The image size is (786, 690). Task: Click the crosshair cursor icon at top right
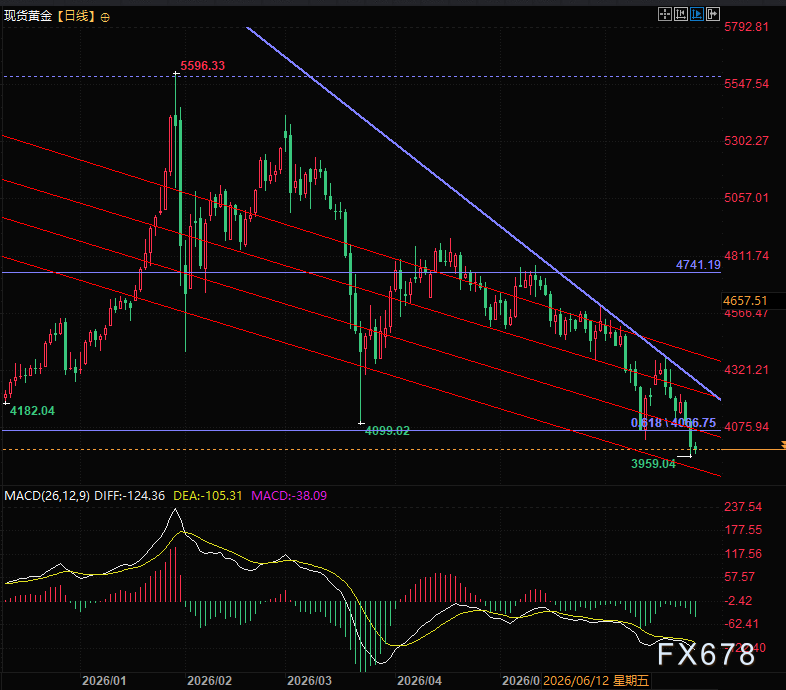point(665,14)
